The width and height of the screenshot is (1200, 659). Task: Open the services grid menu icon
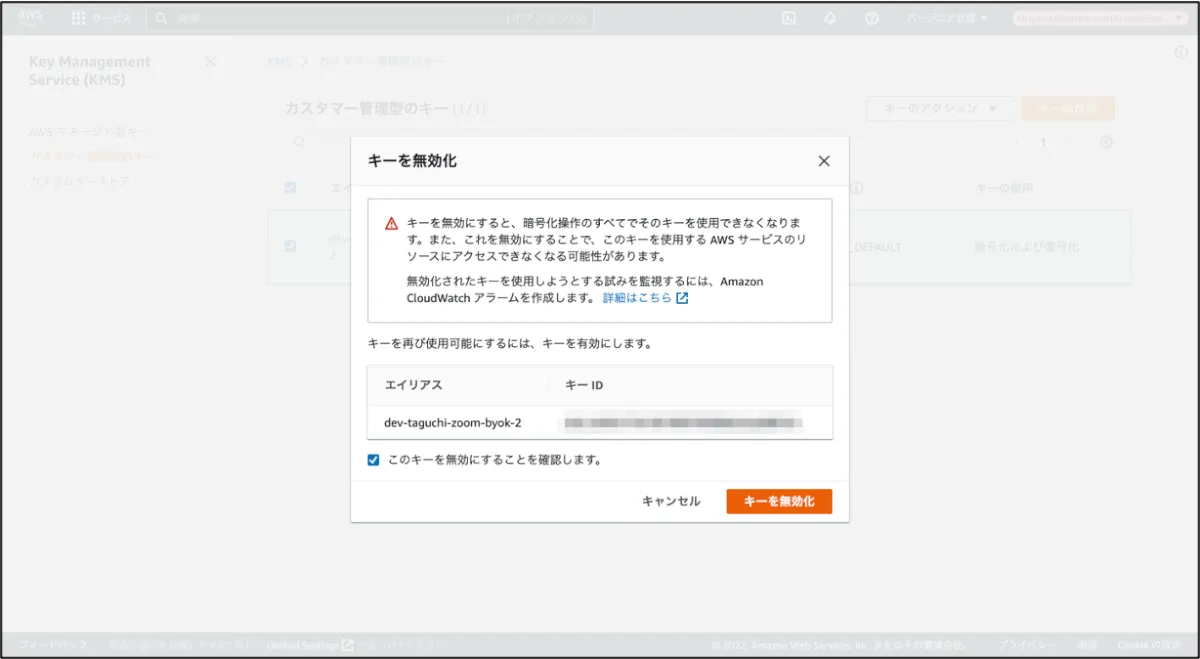coord(78,18)
